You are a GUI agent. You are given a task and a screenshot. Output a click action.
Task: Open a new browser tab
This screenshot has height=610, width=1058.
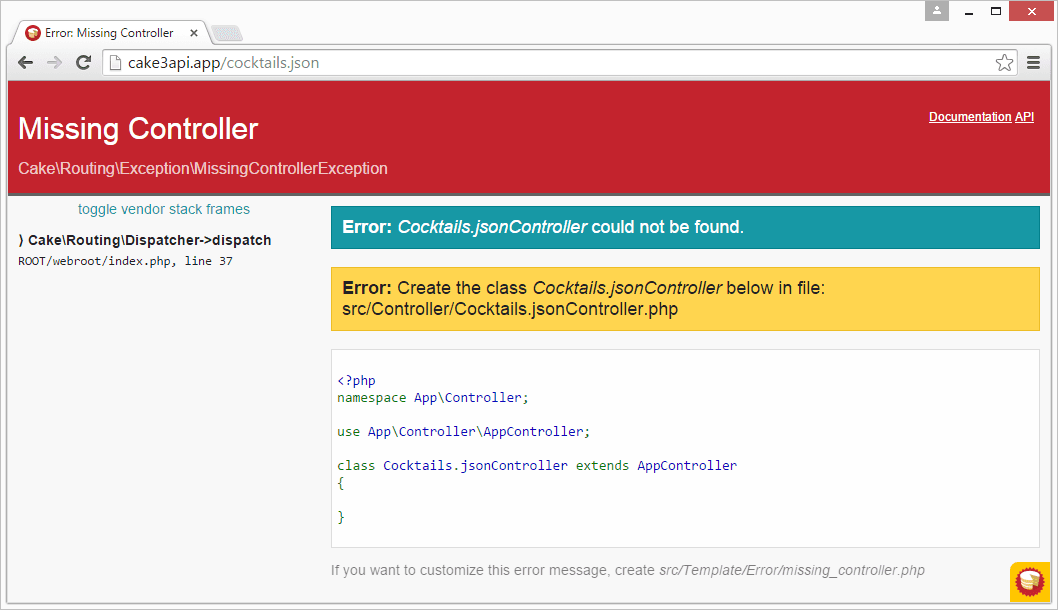point(226,33)
